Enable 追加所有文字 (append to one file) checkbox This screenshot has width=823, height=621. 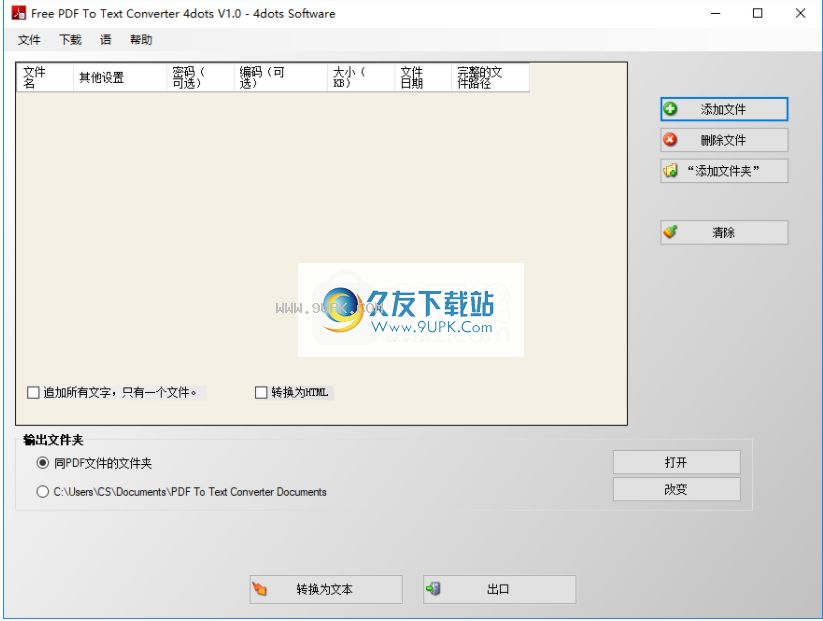point(33,393)
